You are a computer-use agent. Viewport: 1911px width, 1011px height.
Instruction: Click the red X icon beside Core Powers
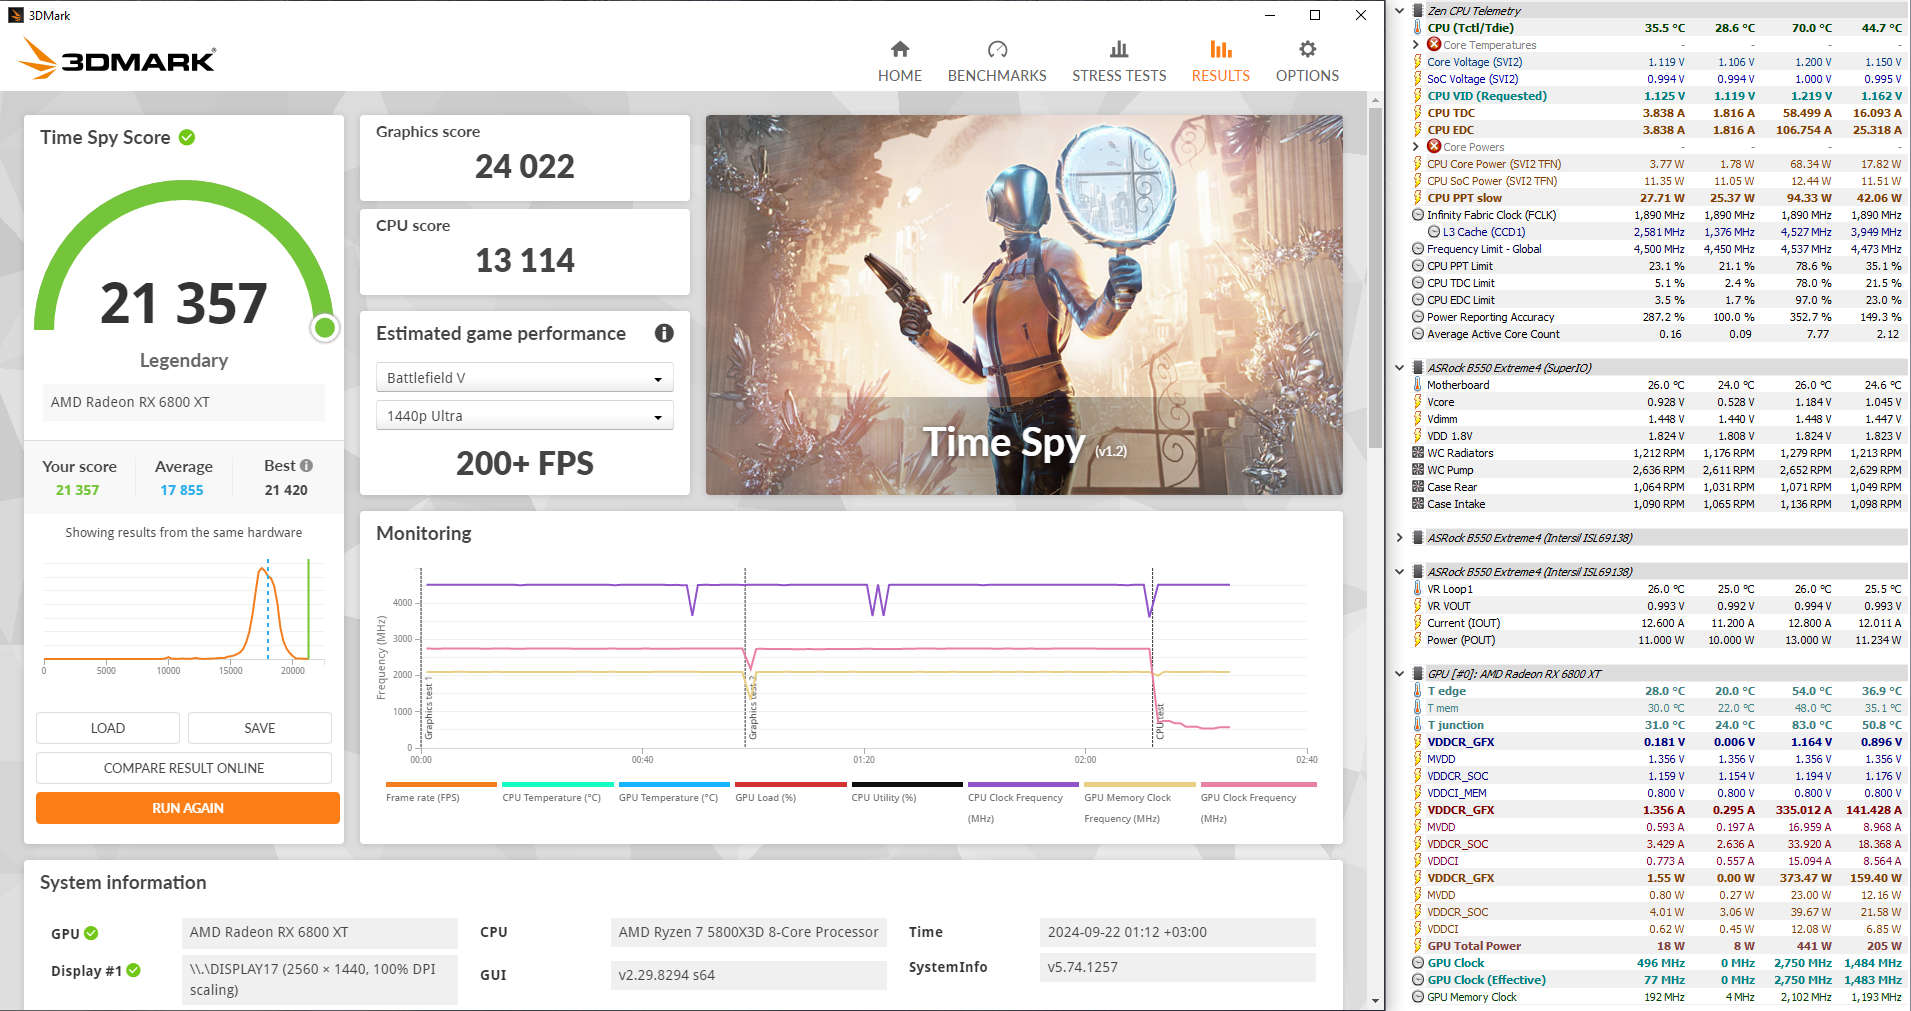coord(1434,146)
